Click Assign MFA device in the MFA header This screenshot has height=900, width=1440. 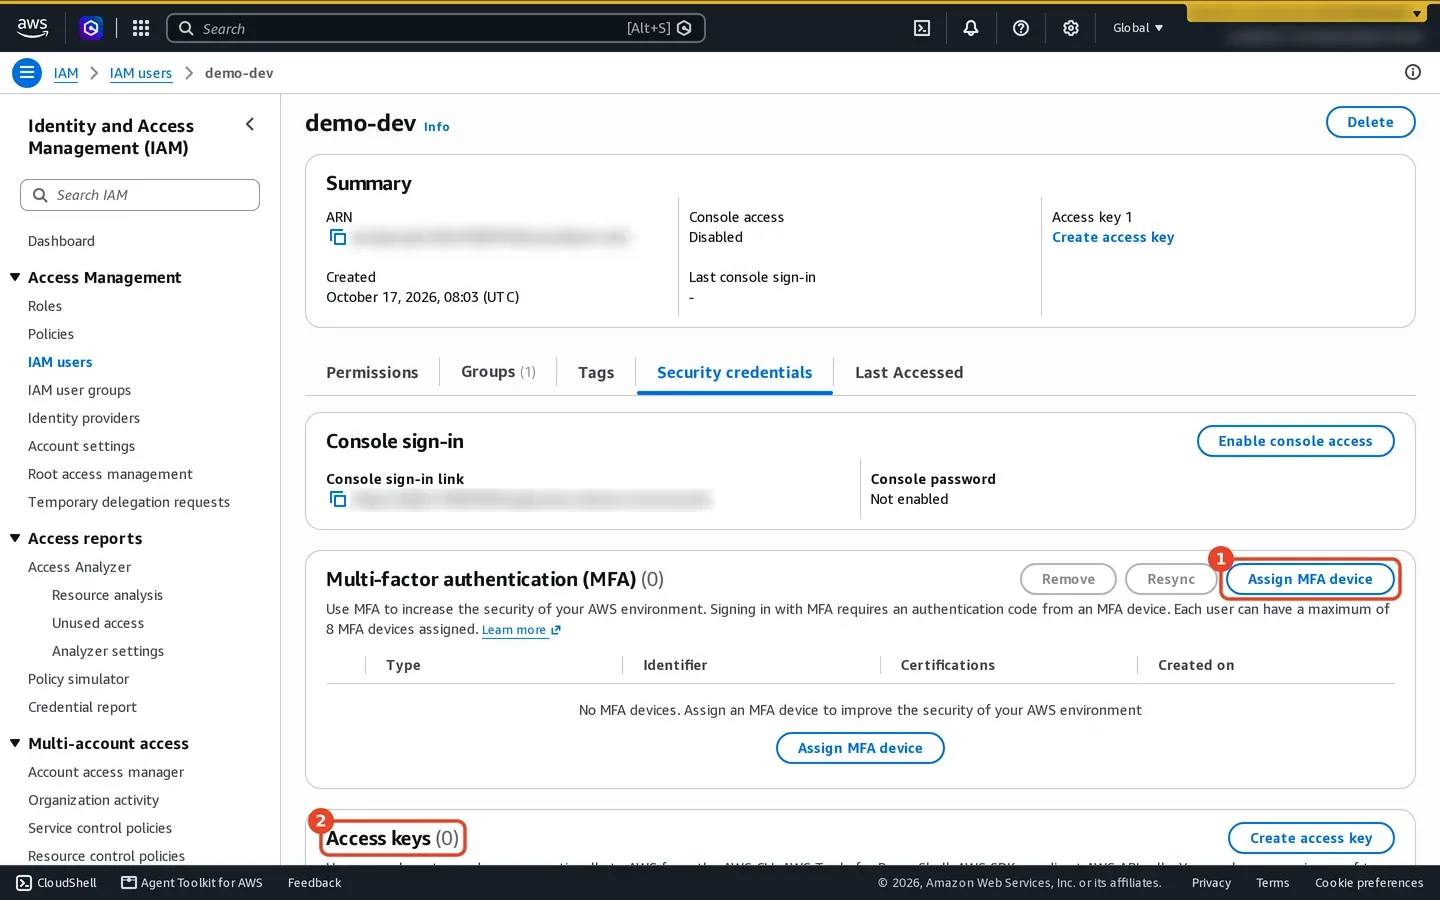click(1310, 579)
